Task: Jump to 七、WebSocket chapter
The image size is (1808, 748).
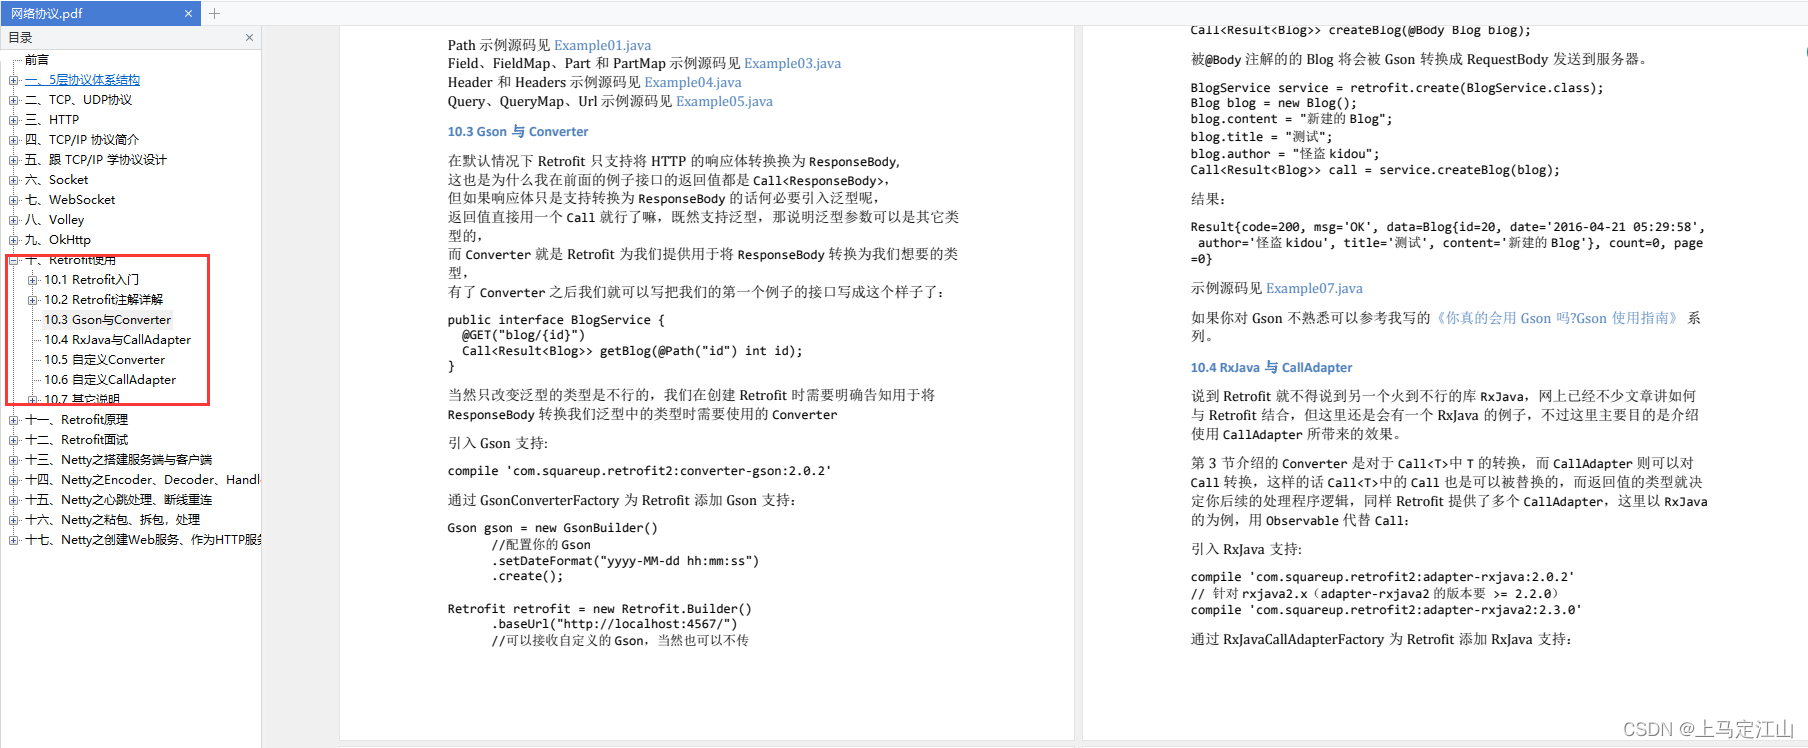Action: tap(70, 200)
